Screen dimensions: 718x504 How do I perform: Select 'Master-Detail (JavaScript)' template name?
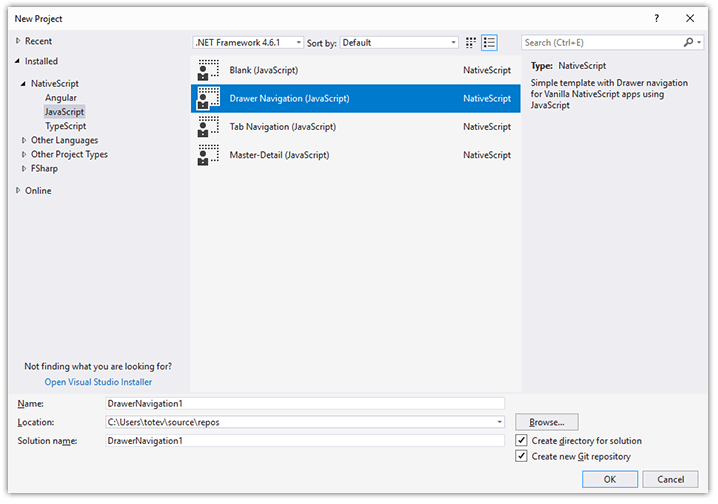pyautogui.click(x=279, y=155)
